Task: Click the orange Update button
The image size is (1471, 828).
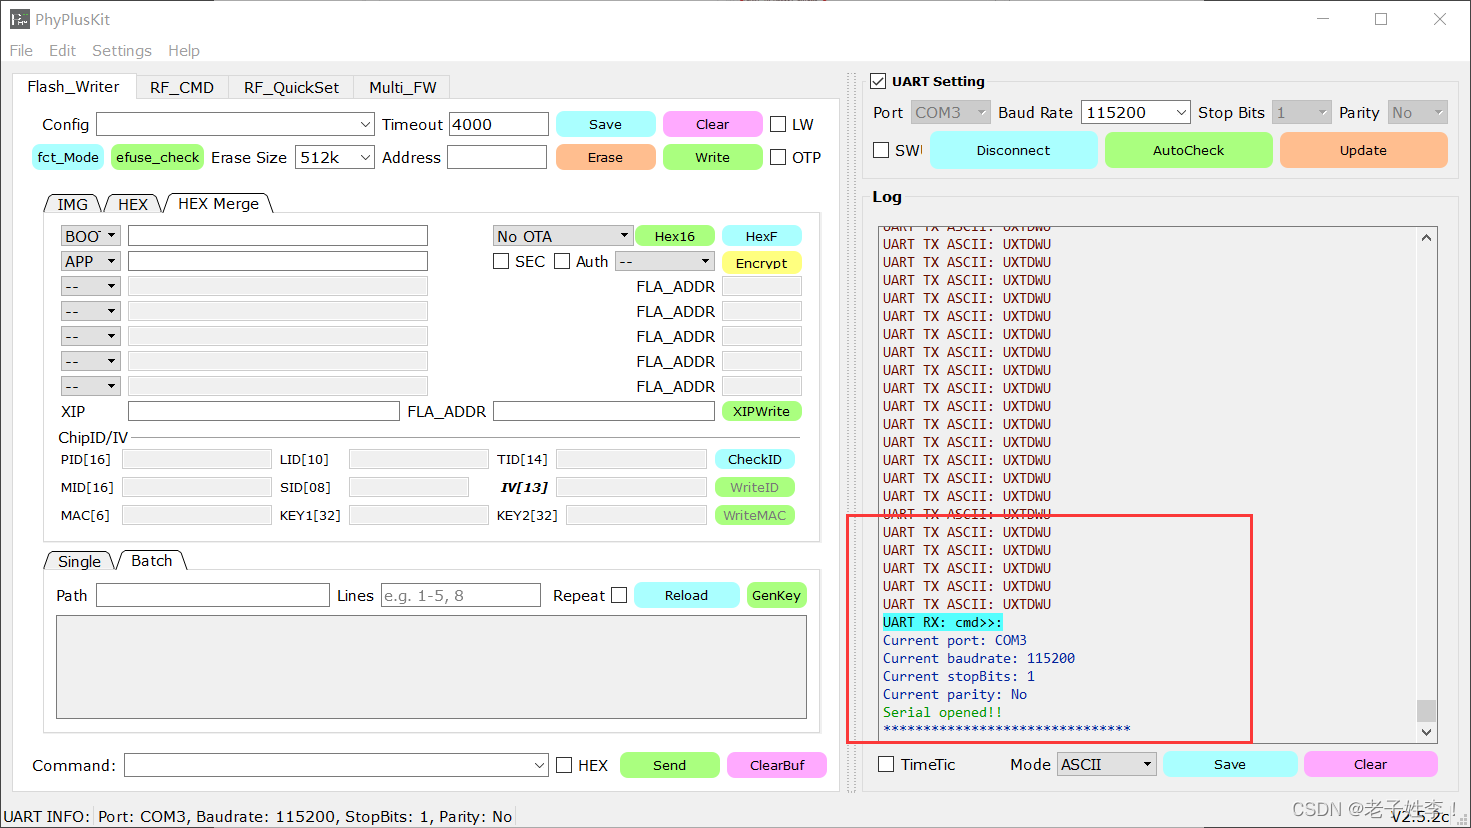Action: pos(1363,150)
